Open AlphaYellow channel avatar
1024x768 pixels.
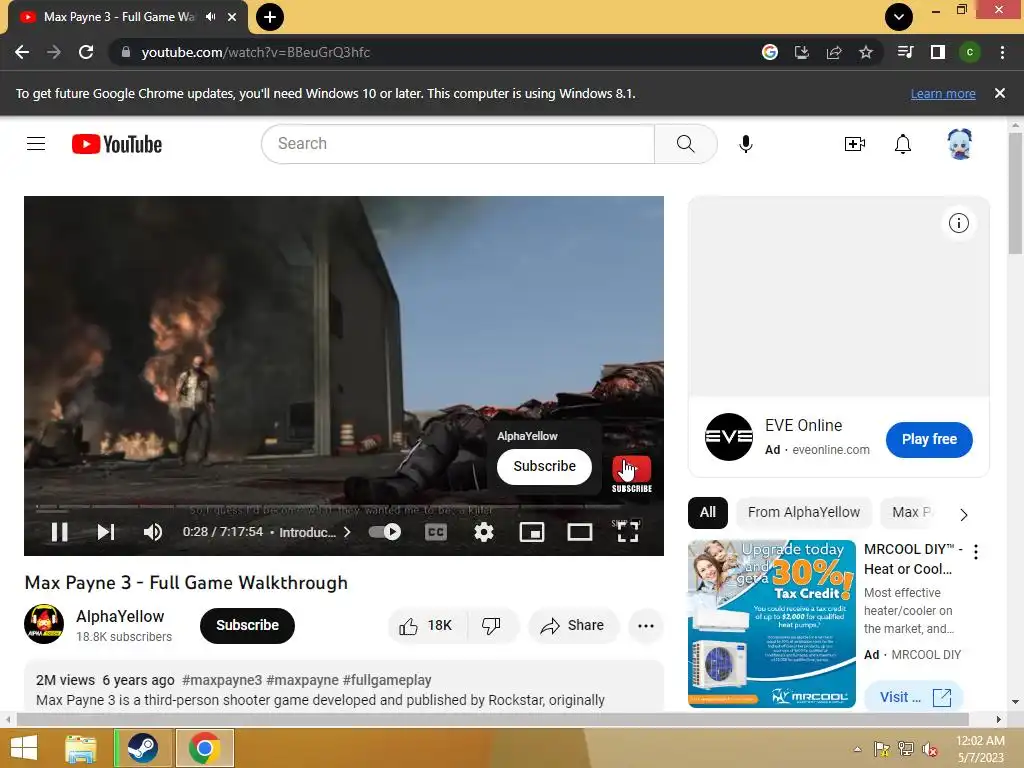[44, 624]
